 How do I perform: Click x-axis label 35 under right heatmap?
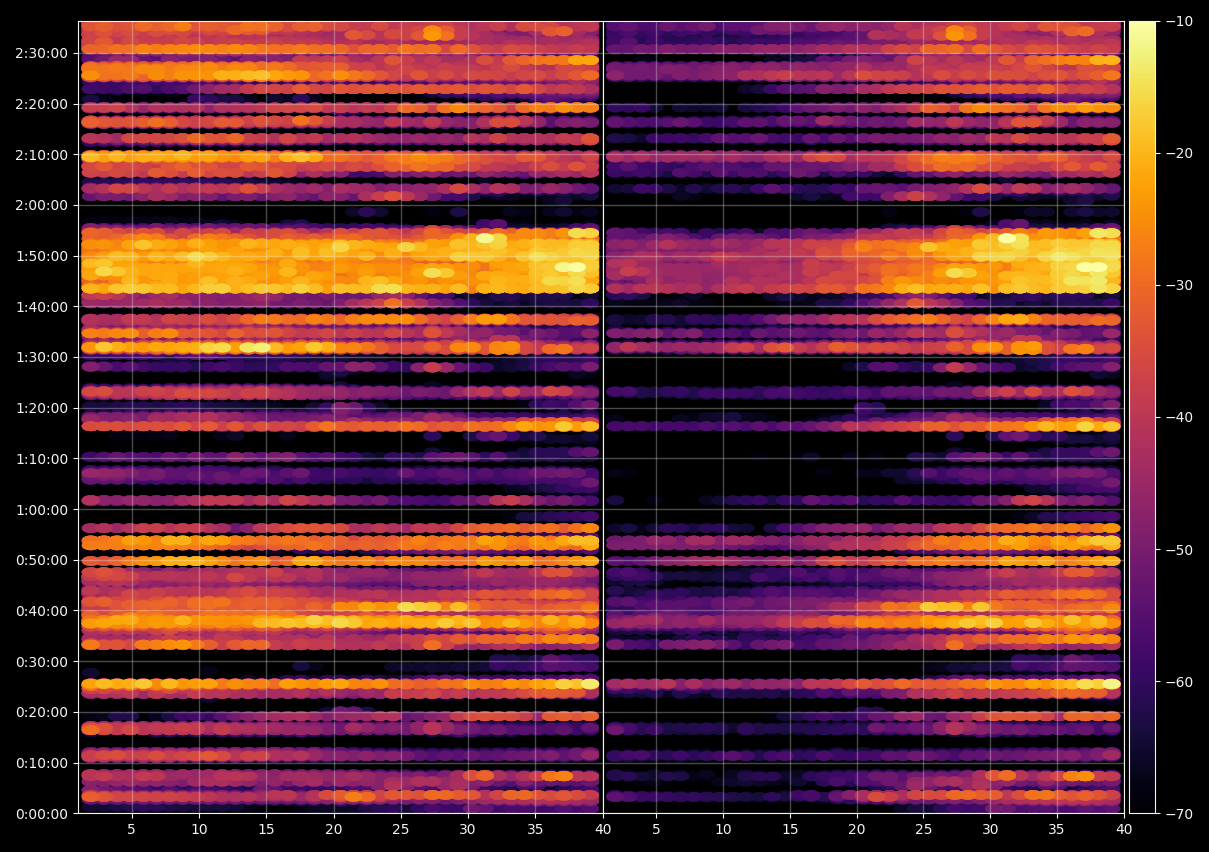click(1058, 830)
